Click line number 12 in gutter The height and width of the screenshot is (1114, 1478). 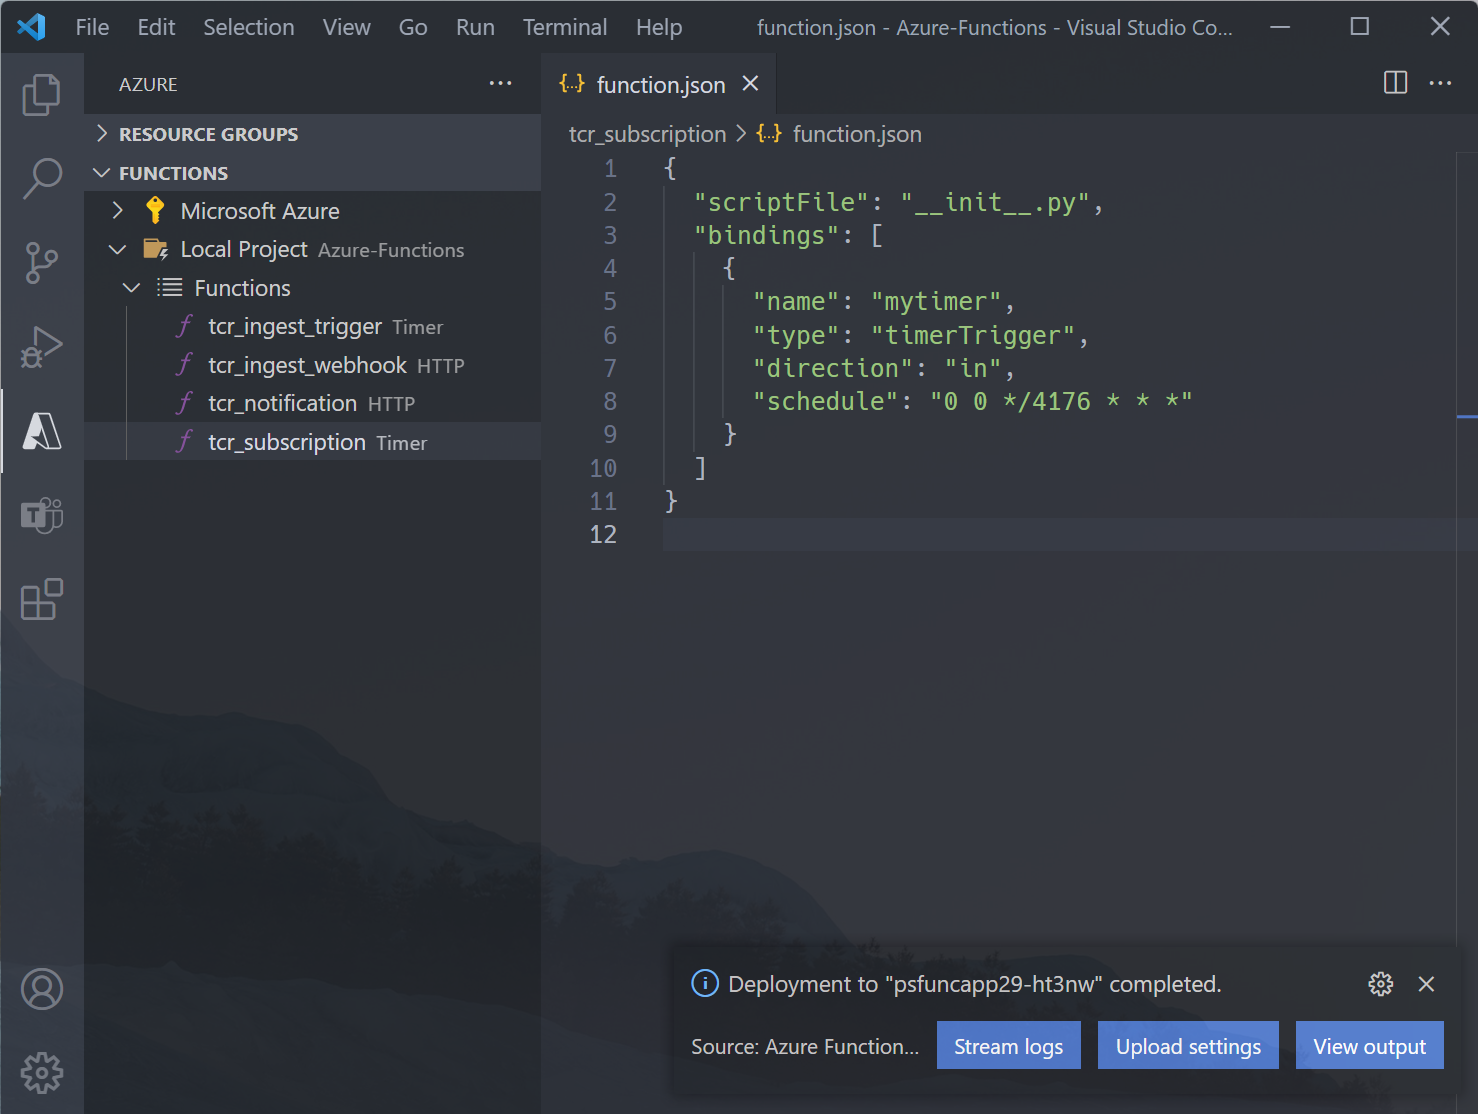click(x=603, y=534)
